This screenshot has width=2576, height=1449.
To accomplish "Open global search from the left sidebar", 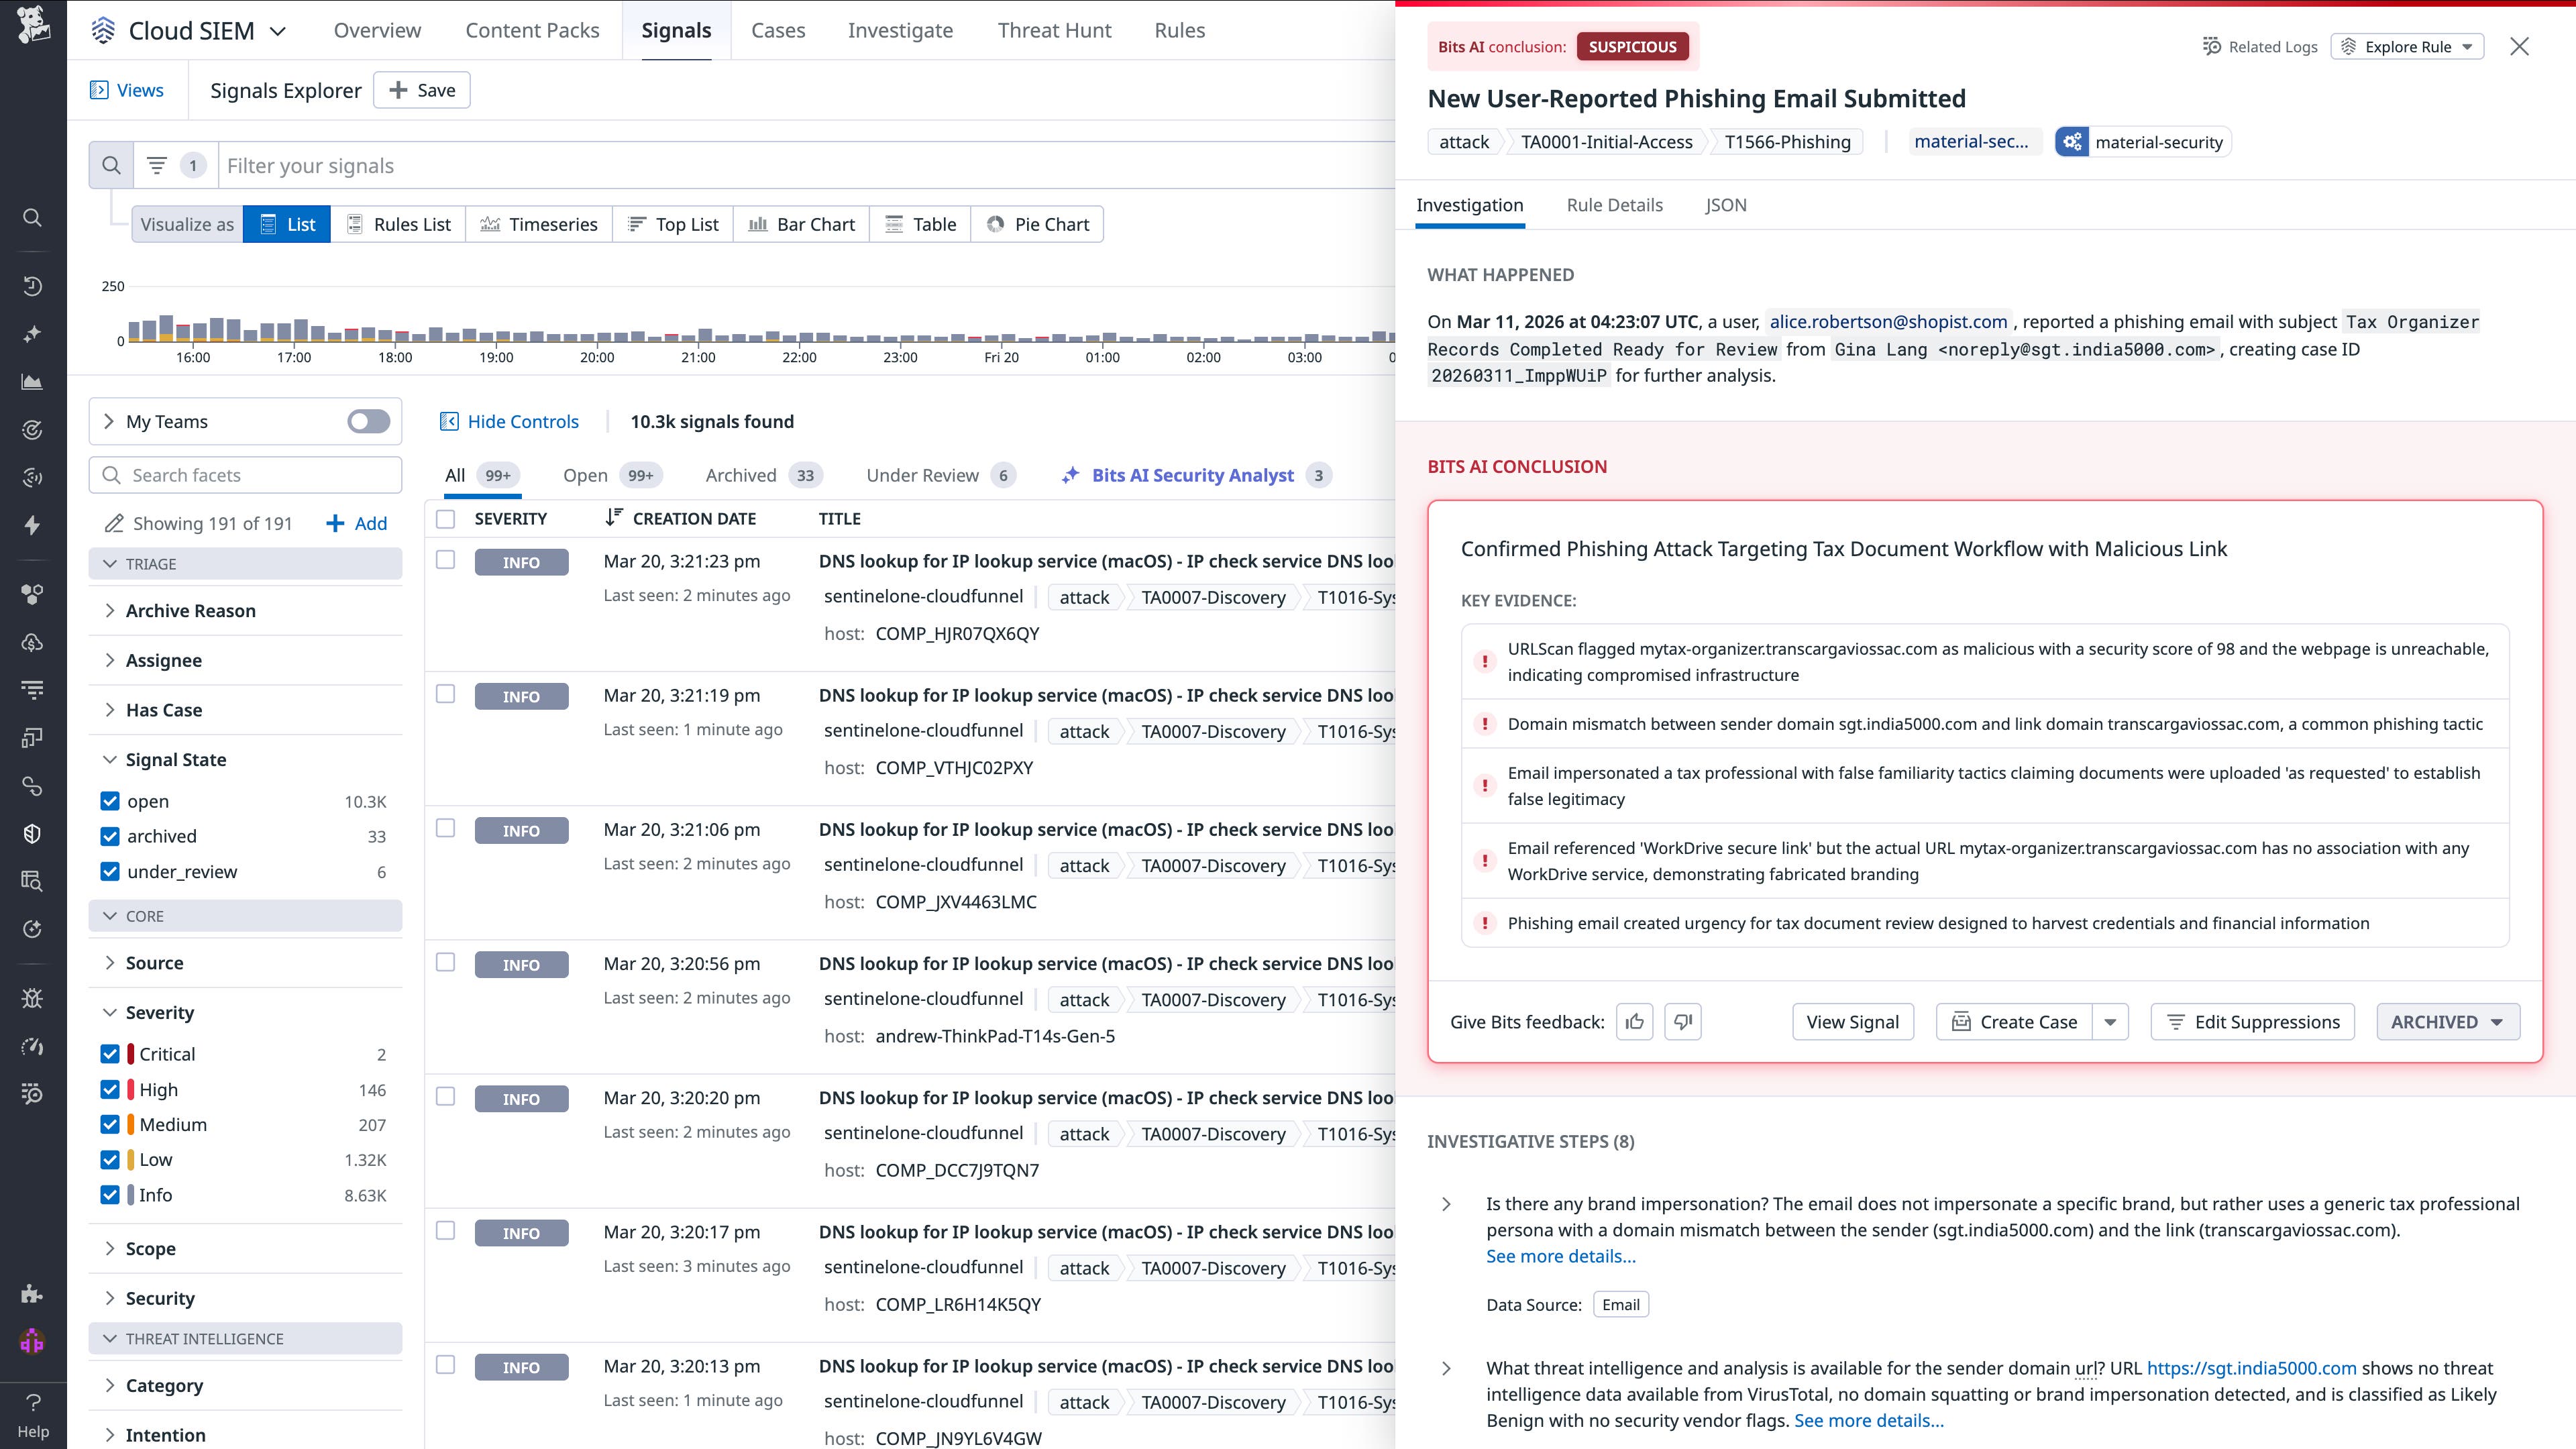I will [32, 217].
